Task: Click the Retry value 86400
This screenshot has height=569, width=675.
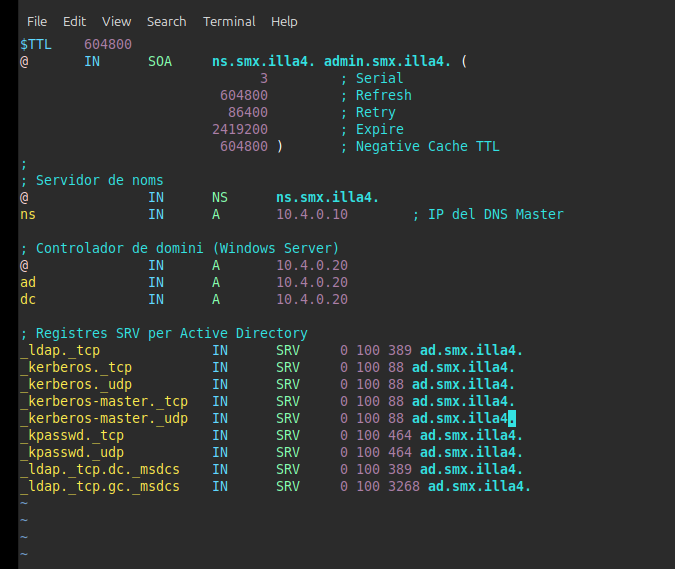Action: click(x=248, y=113)
